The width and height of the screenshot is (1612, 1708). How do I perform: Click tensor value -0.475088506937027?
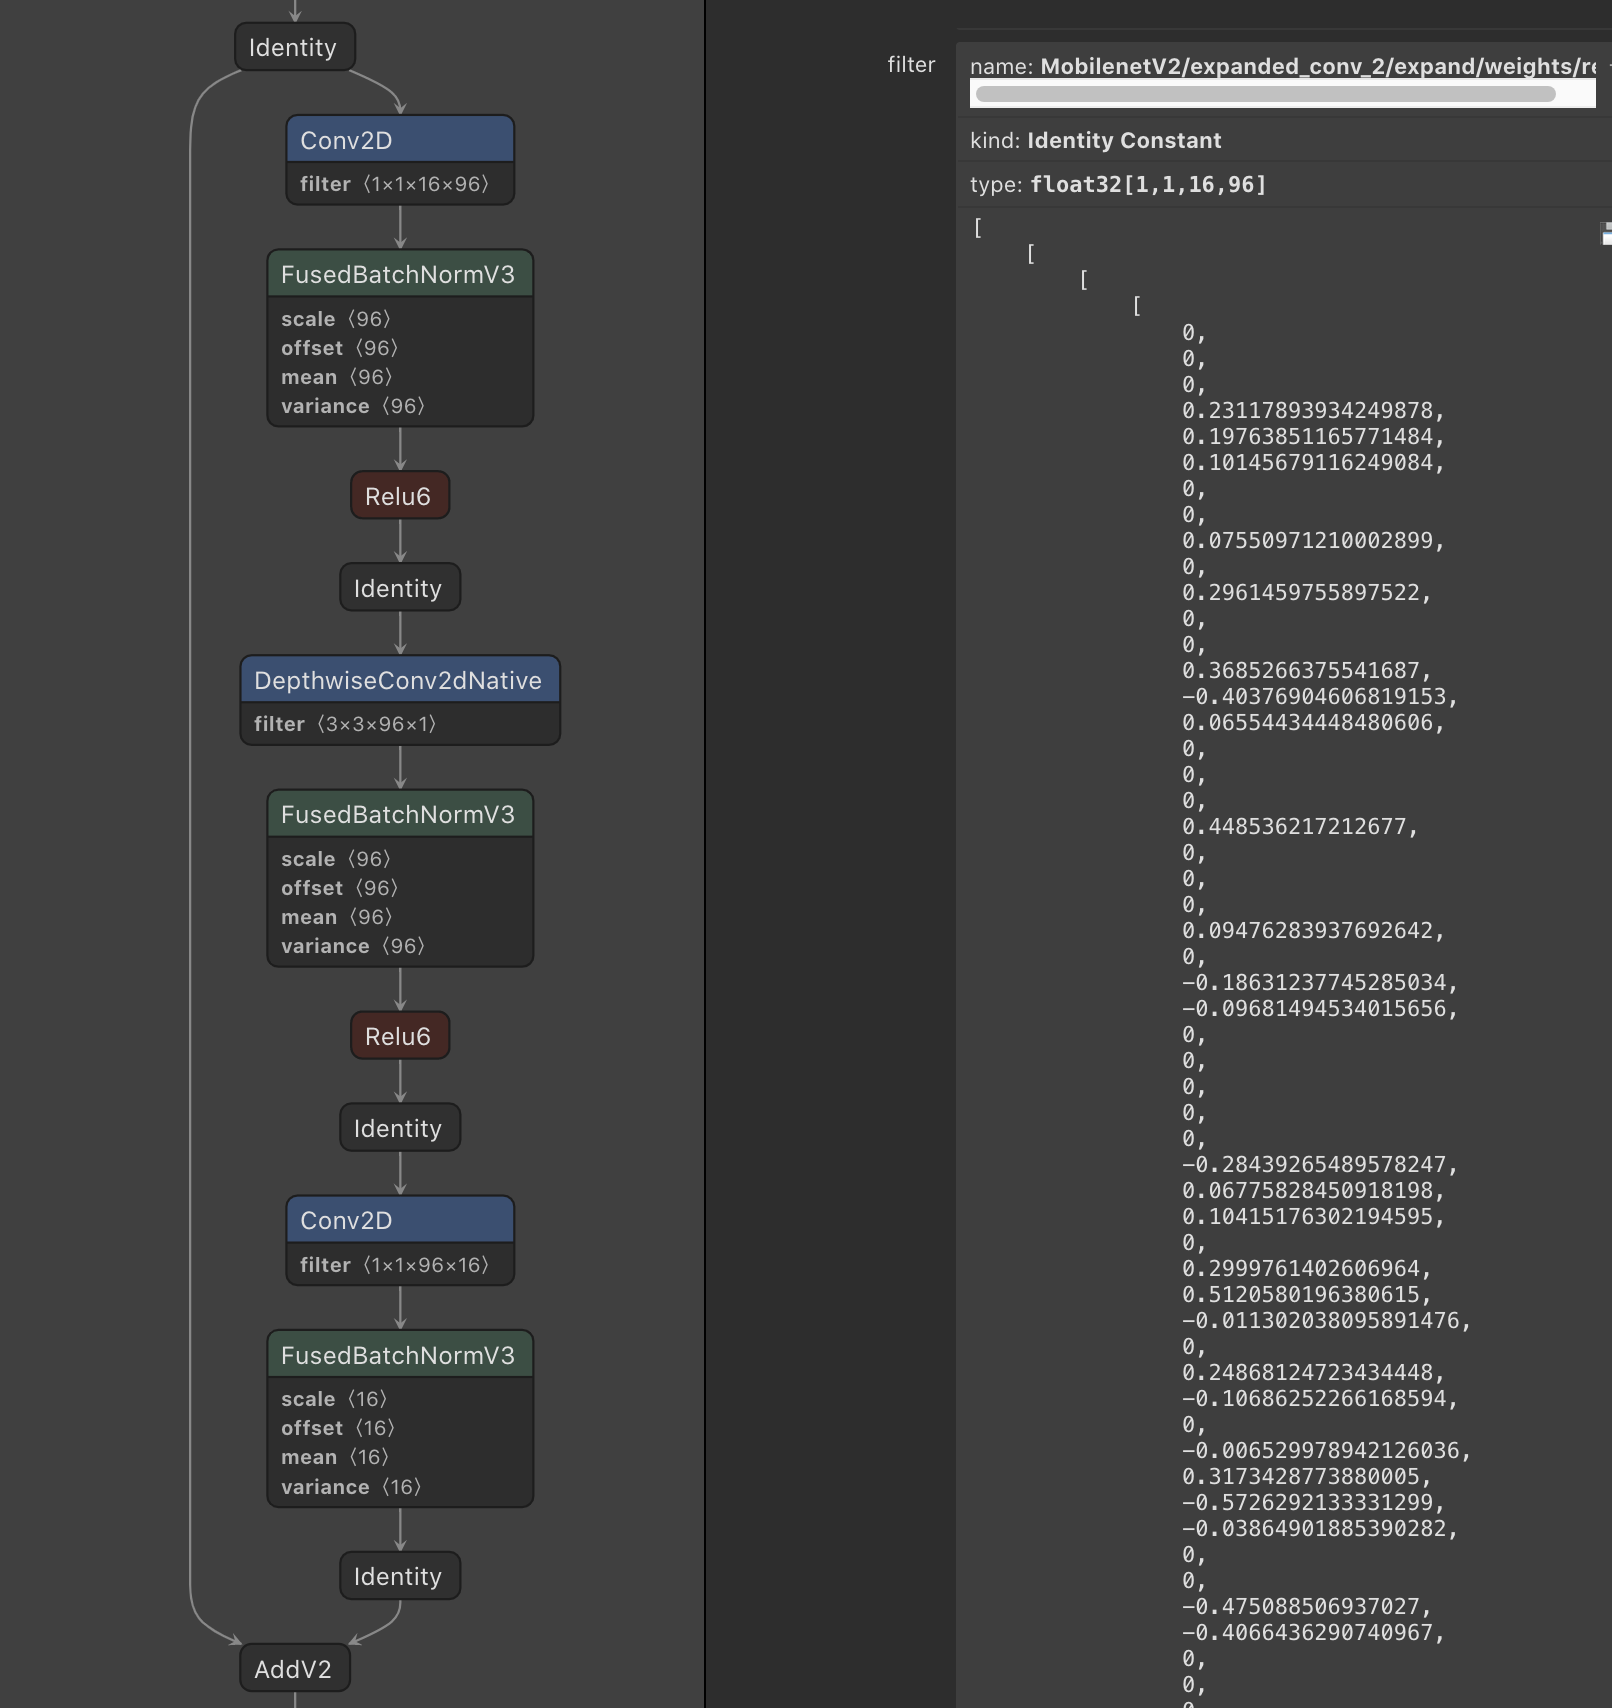1306,1606
